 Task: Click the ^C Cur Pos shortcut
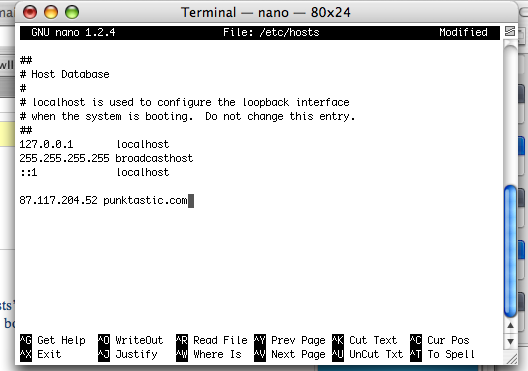click(440, 340)
